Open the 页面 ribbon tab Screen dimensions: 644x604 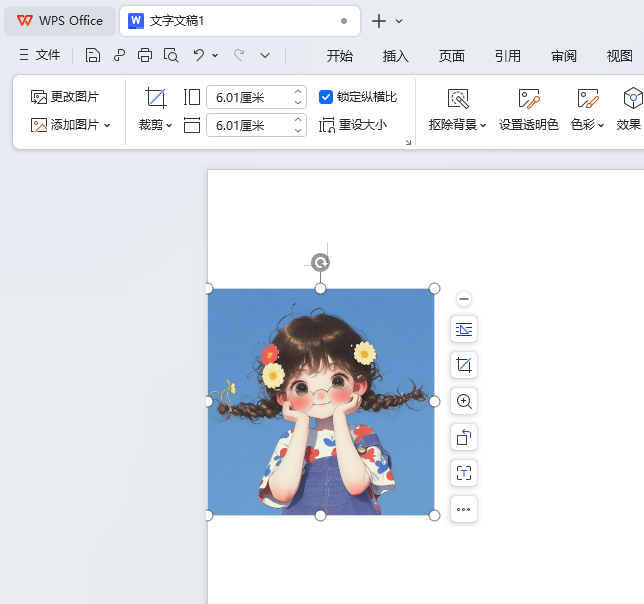click(x=451, y=56)
